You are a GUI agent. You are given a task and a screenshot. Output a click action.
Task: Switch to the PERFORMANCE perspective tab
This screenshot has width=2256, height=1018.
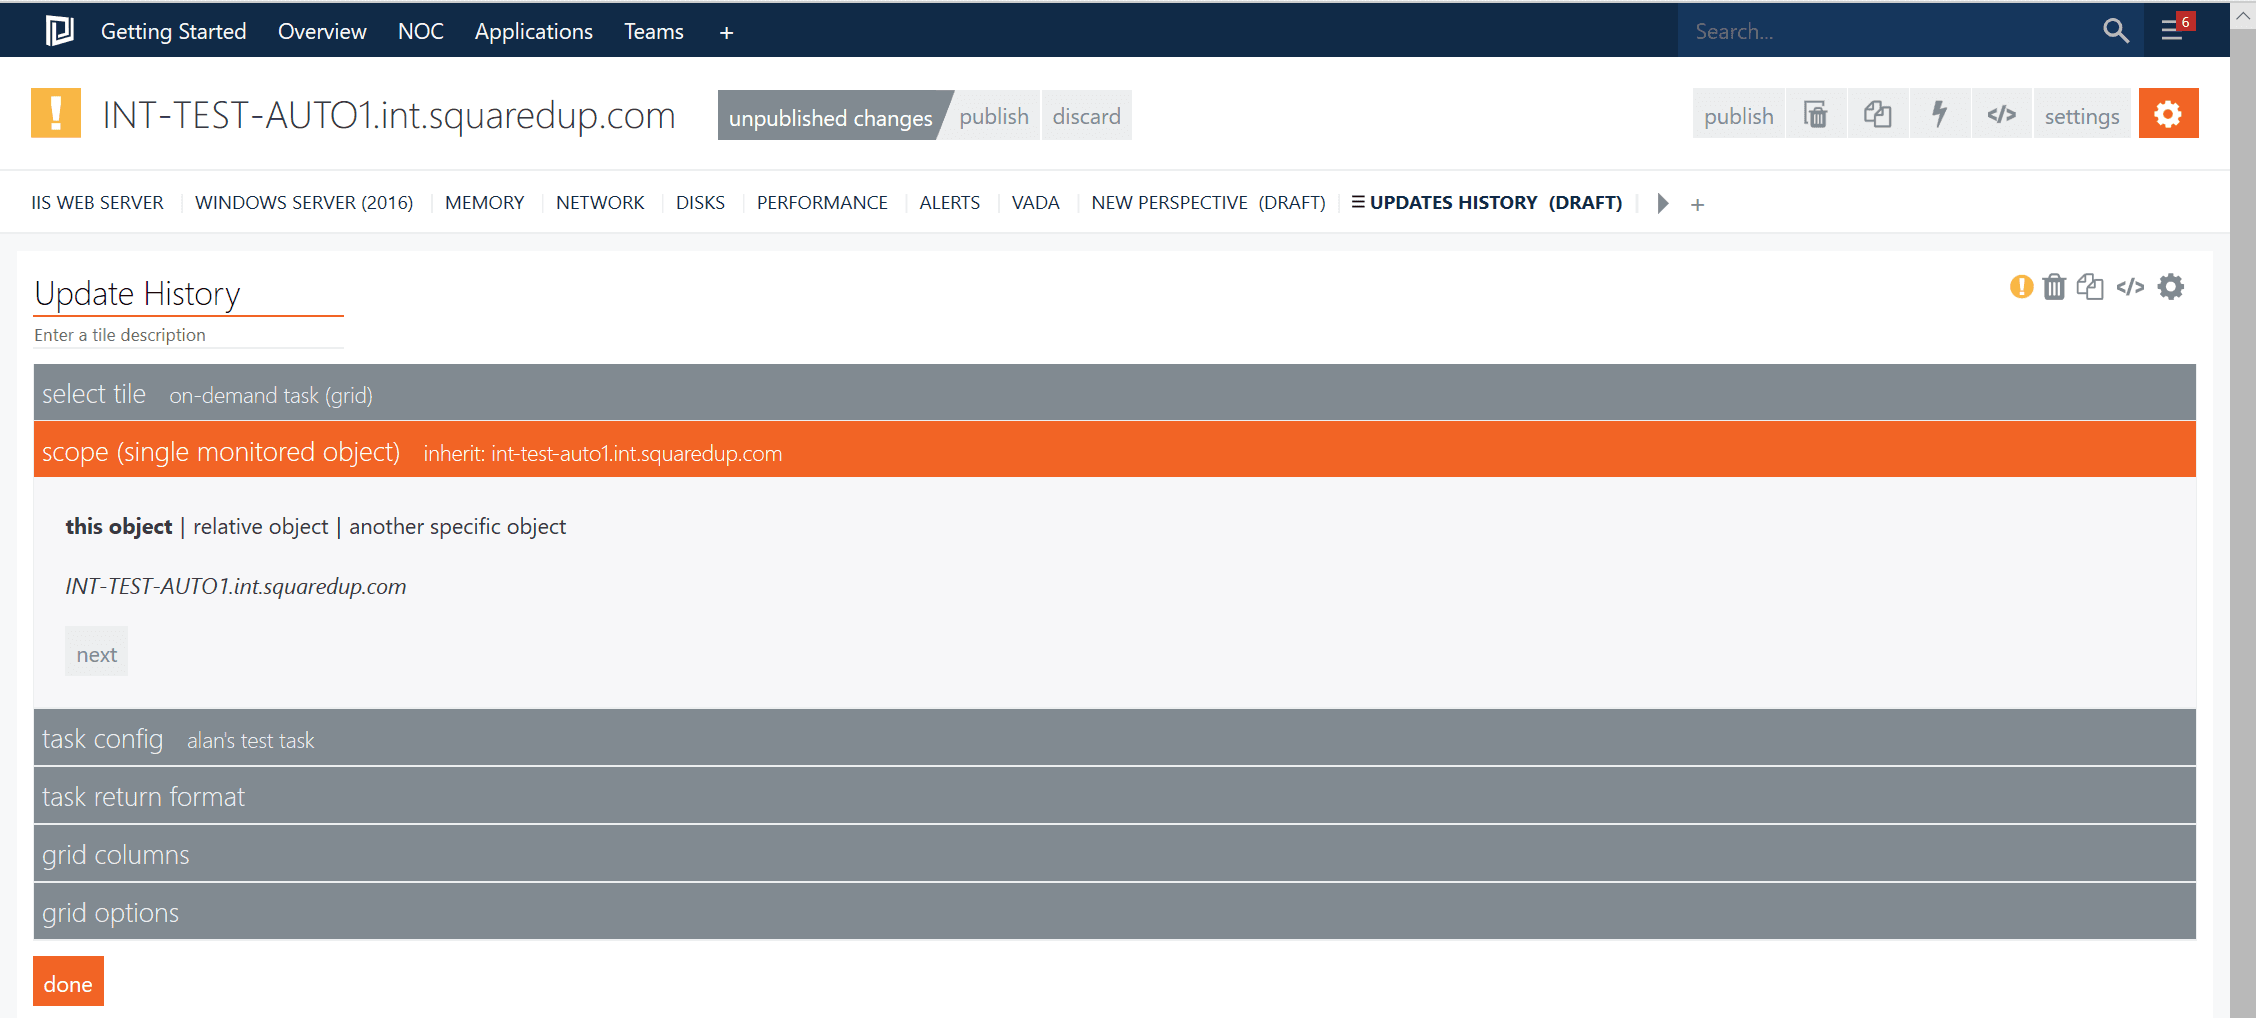pos(821,203)
